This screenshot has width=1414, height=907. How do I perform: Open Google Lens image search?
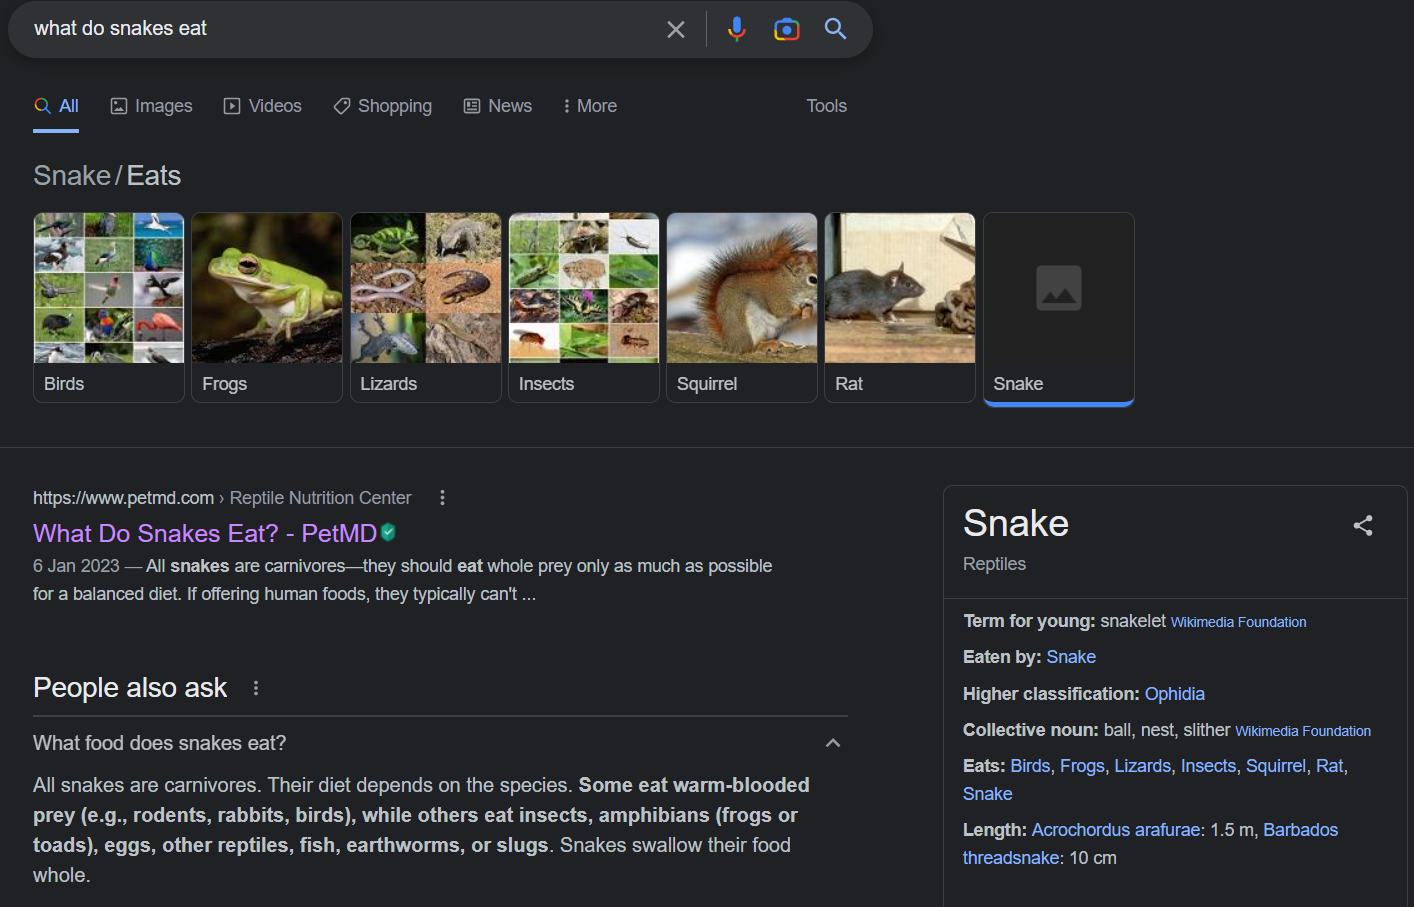tap(787, 29)
